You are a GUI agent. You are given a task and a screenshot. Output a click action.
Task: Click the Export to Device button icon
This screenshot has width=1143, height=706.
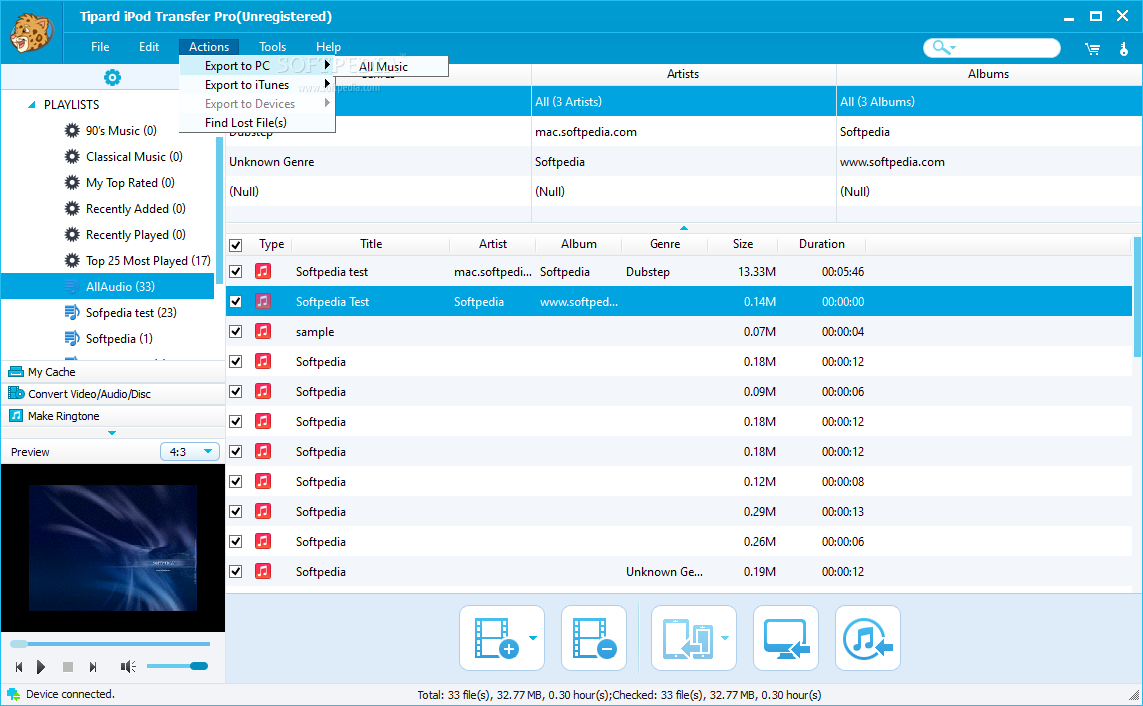(x=687, y=638)
